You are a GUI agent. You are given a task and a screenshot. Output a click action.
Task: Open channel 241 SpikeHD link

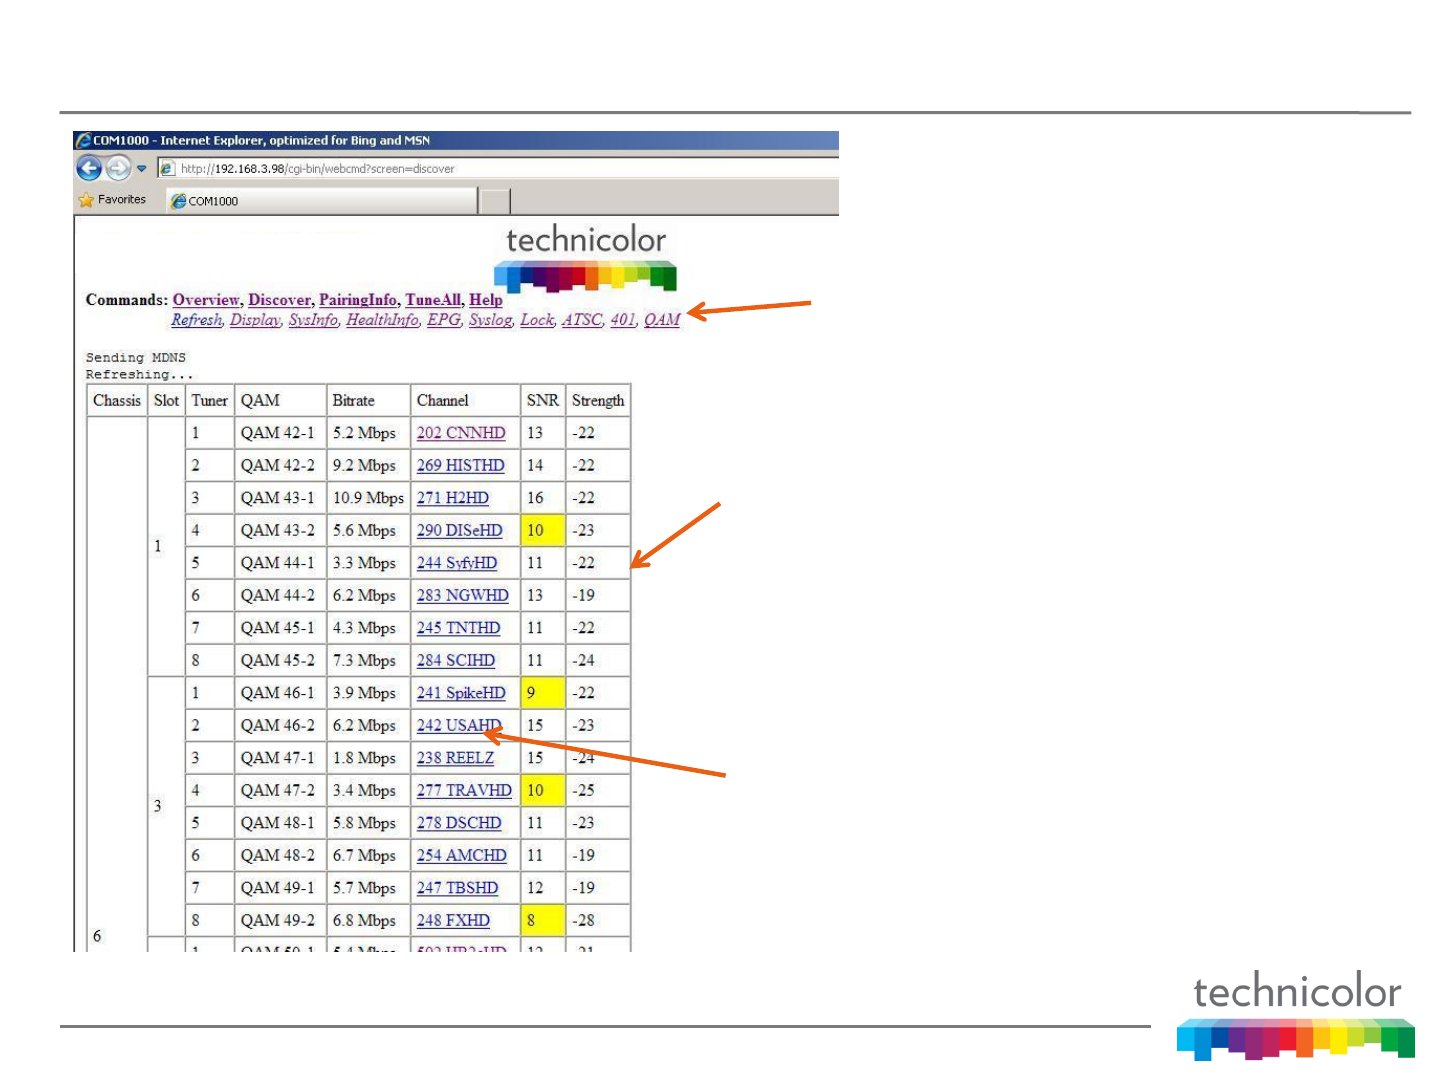pos(461,693)
